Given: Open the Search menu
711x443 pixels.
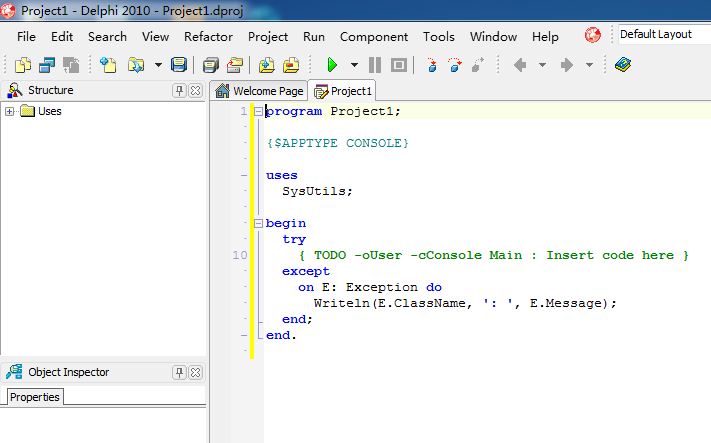Looking at the screenshot, I should tap(107, 37).
